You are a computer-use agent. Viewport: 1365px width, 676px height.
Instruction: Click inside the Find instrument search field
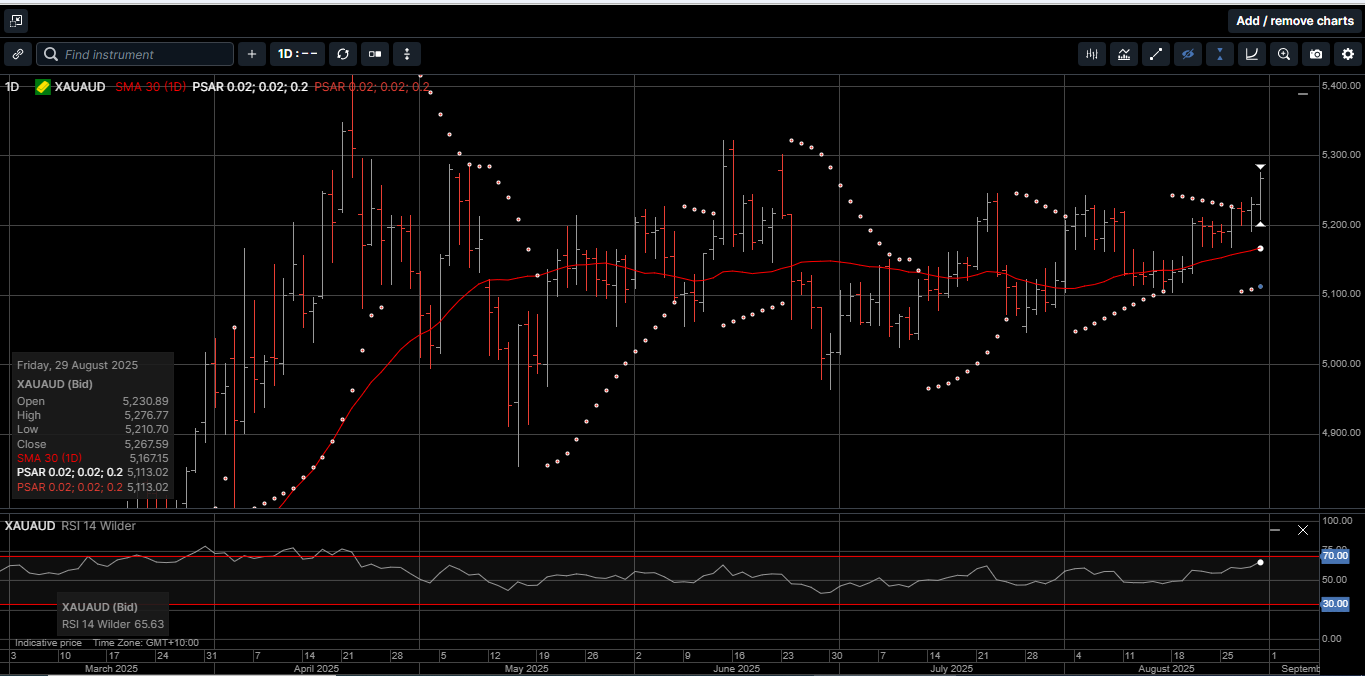click(135, 54)
